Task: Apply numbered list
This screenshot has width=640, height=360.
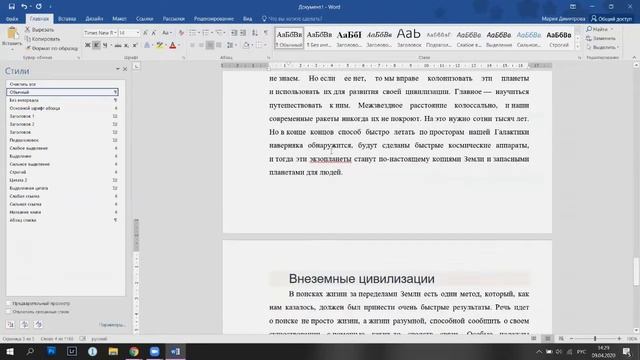Action: pos(206,33)
